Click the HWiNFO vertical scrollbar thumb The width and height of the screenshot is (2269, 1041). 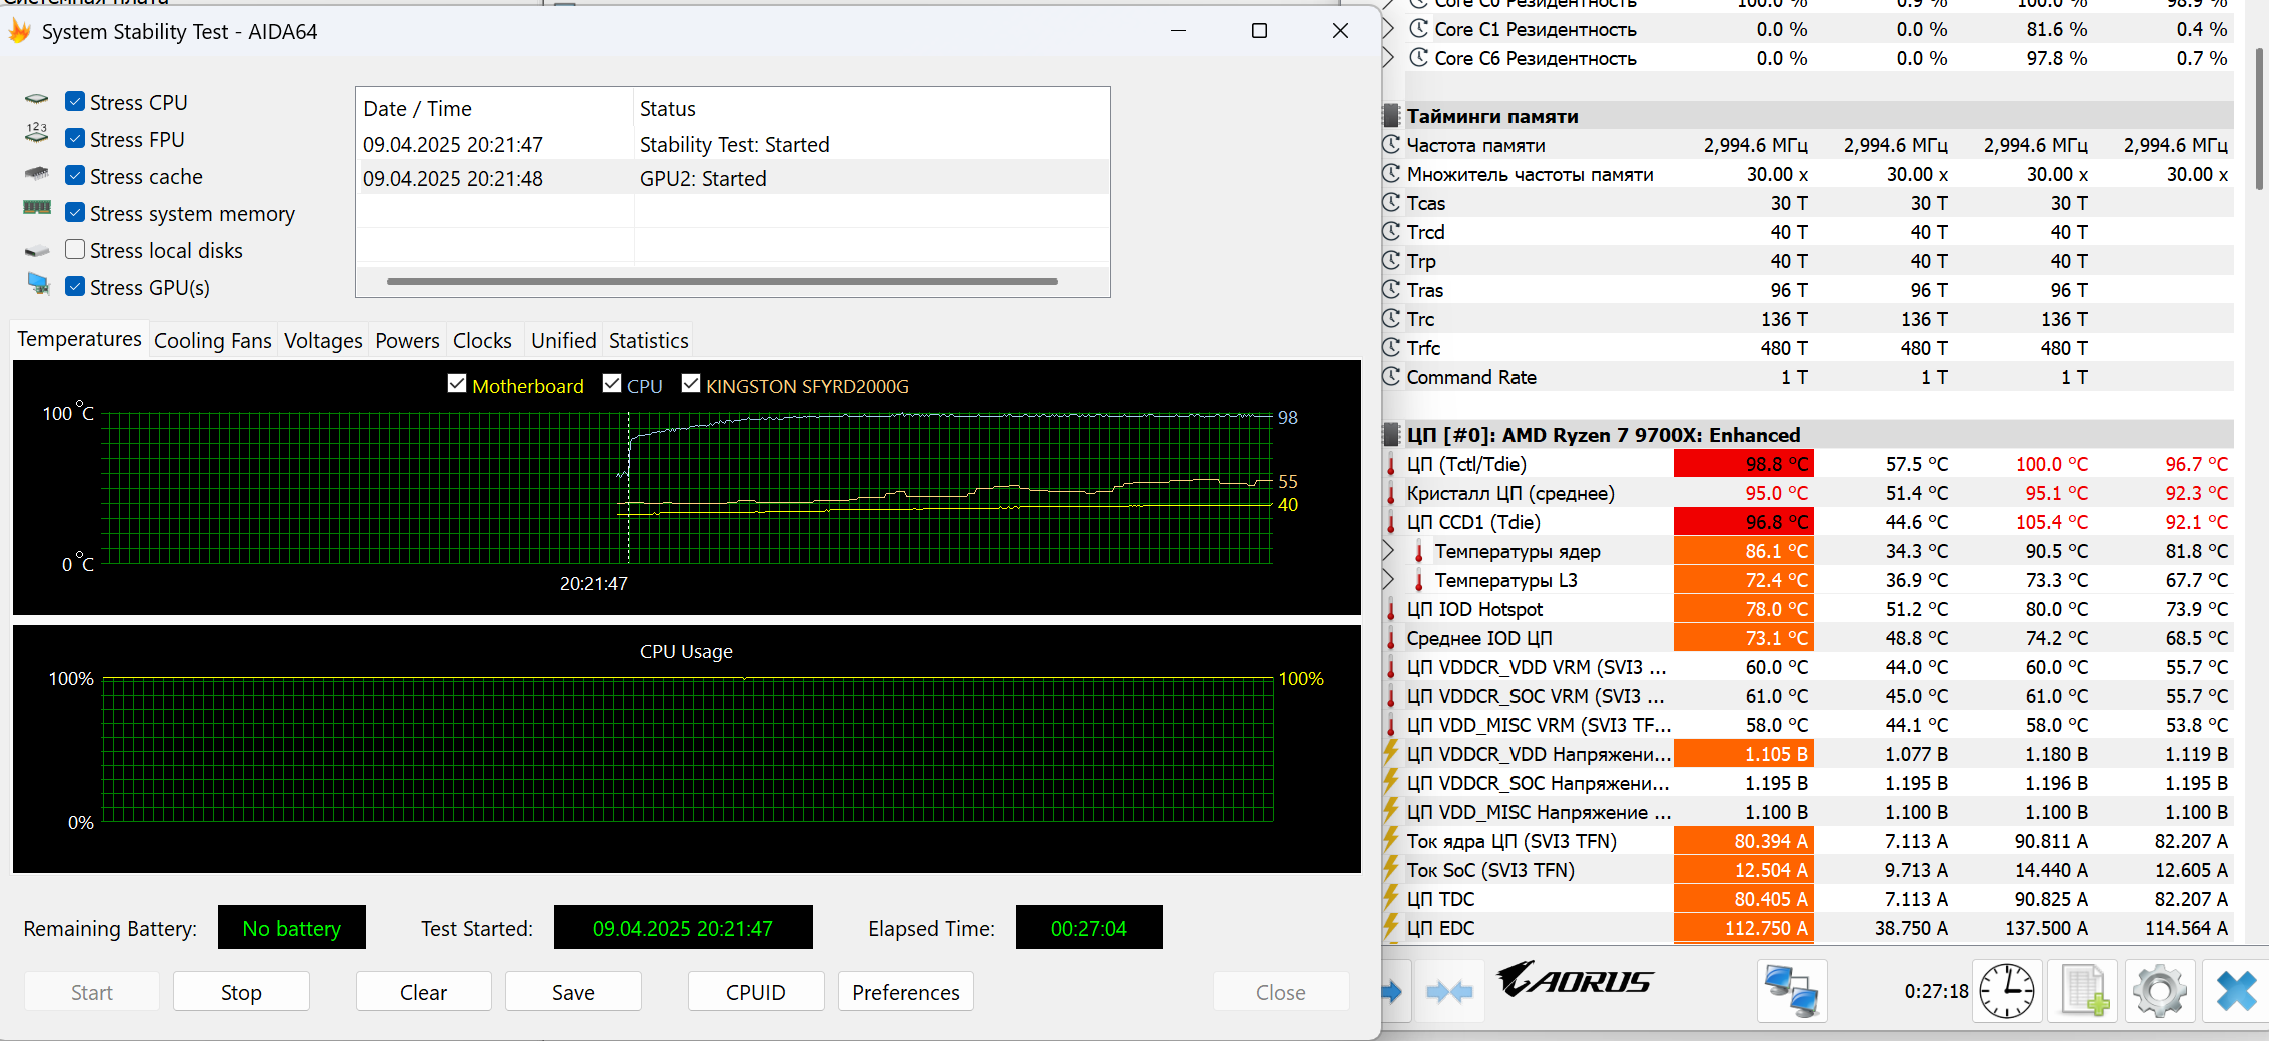(x=2259, y=118)
